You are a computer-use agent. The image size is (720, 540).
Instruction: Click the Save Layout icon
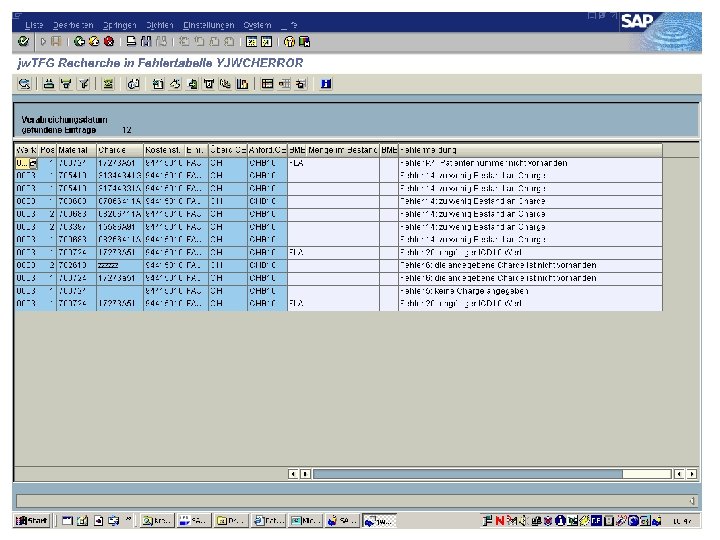point(301,84)
